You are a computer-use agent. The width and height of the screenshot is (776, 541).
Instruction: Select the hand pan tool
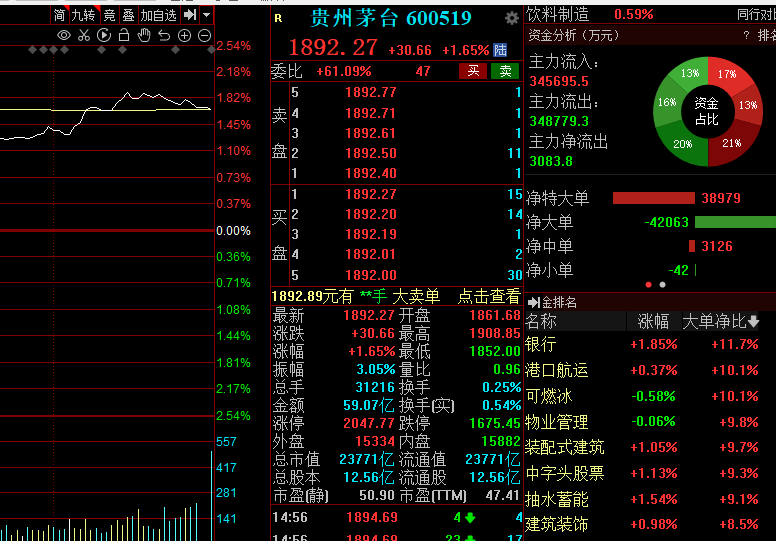pyautogui.click(x=144, y=35)
